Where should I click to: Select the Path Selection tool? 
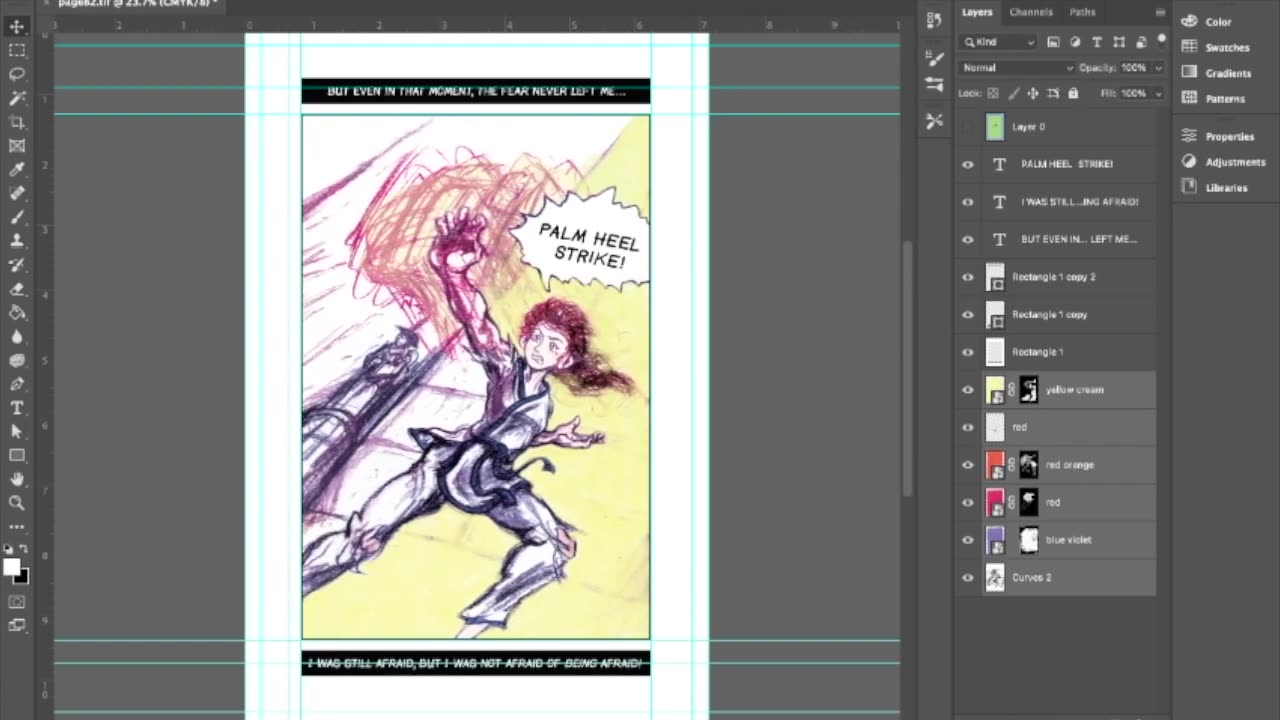pos(17,432)
